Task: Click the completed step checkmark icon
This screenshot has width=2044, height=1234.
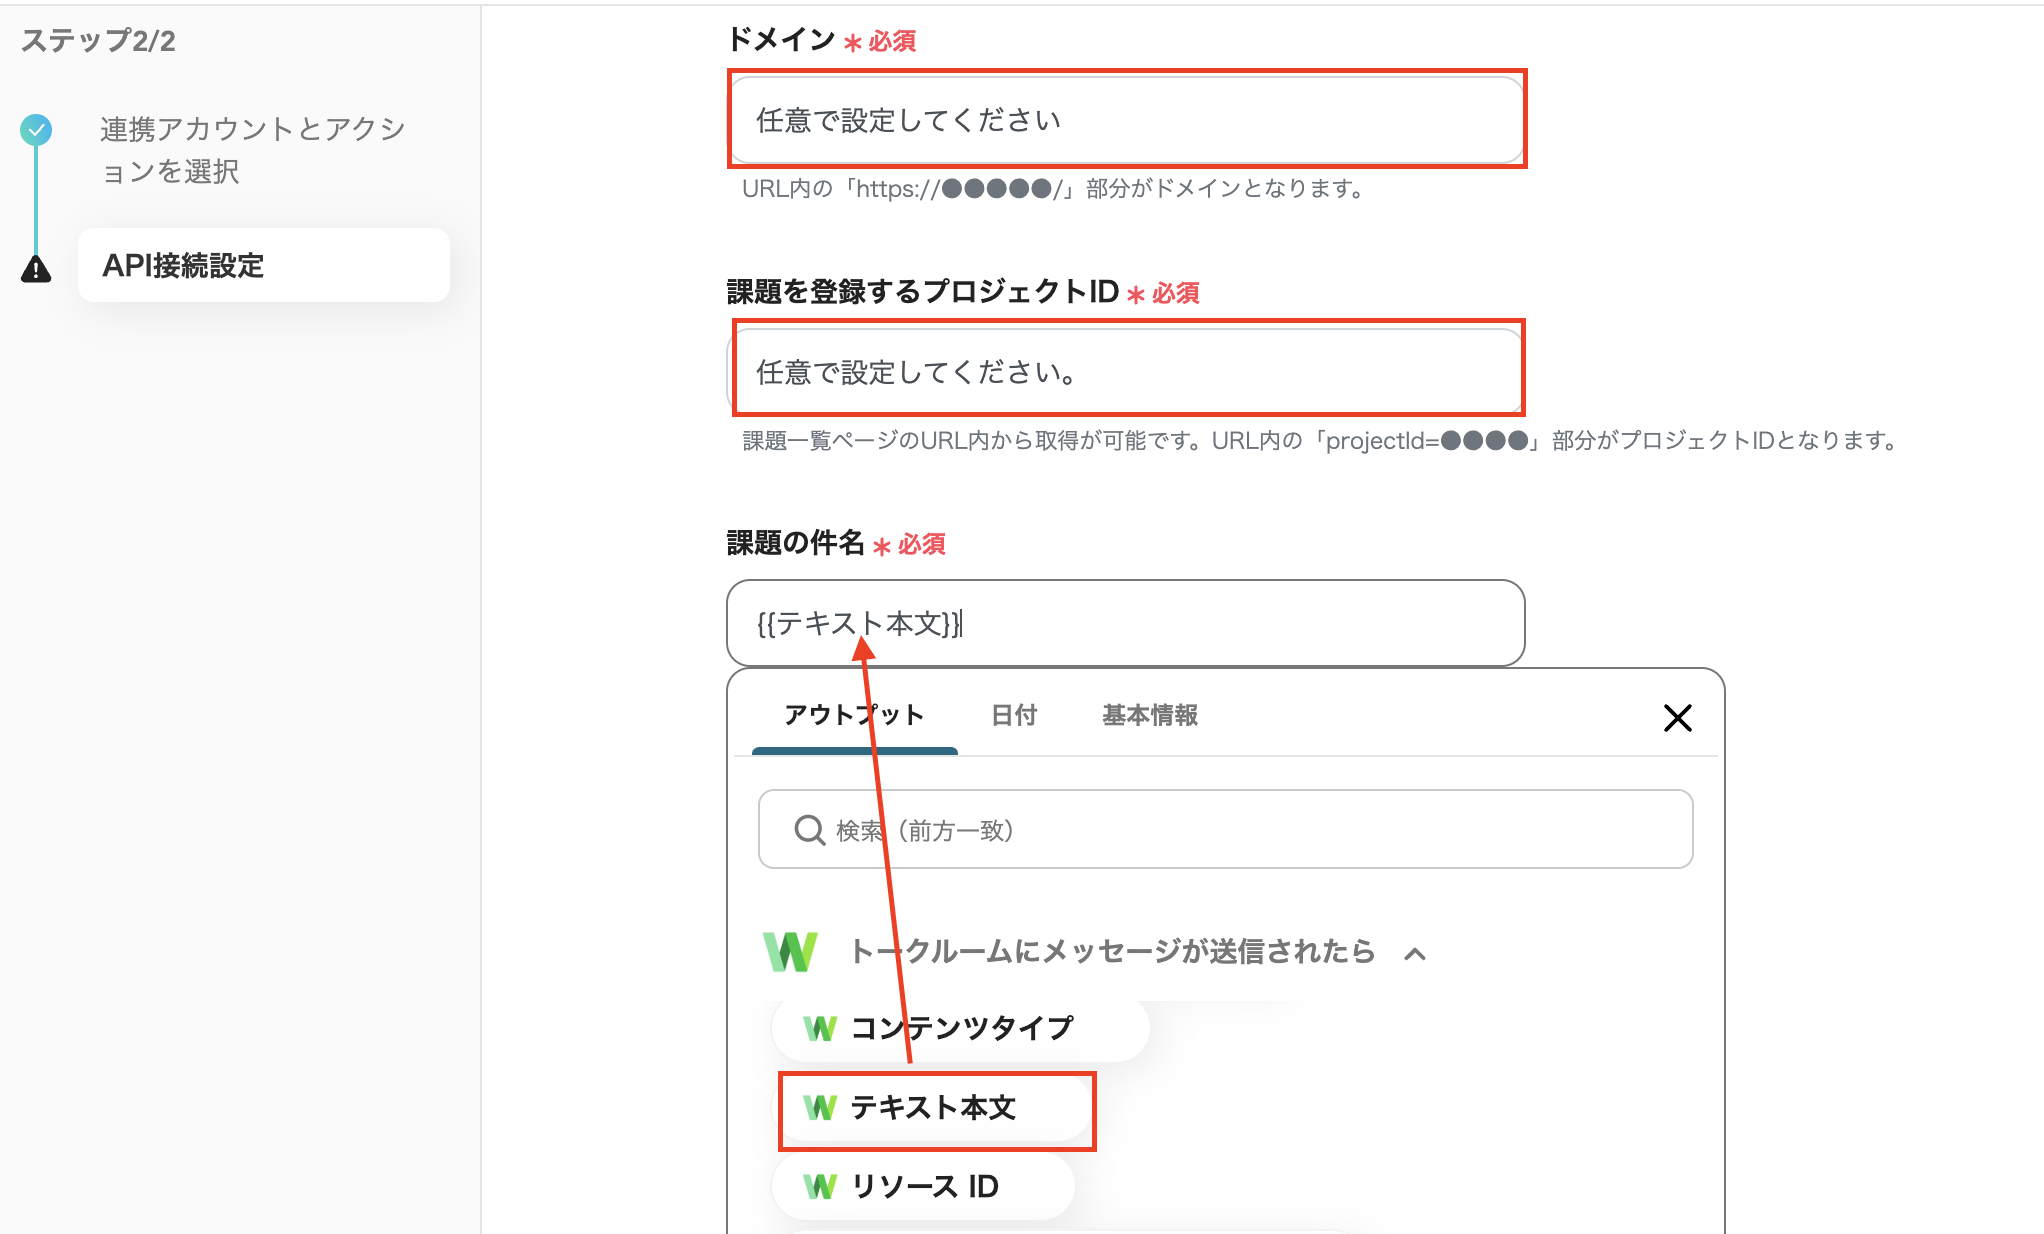Action: [x=36, y=130]
